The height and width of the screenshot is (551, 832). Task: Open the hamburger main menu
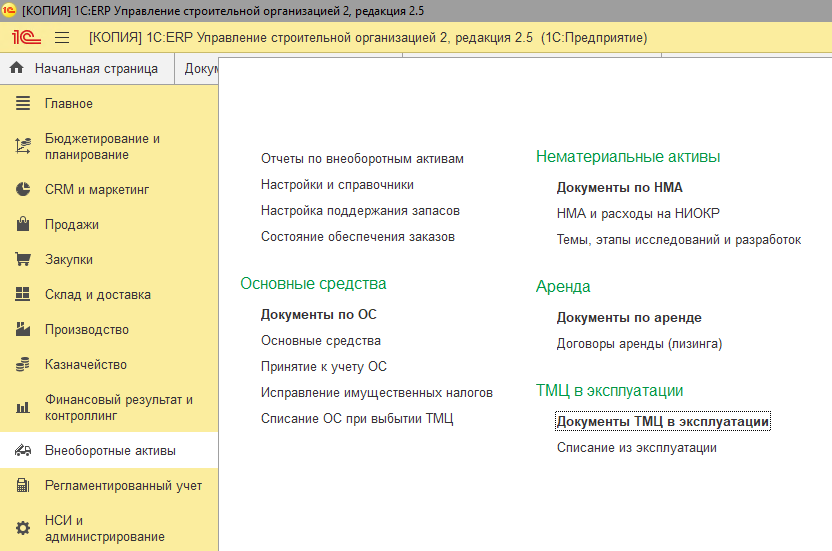pos(62,37)
